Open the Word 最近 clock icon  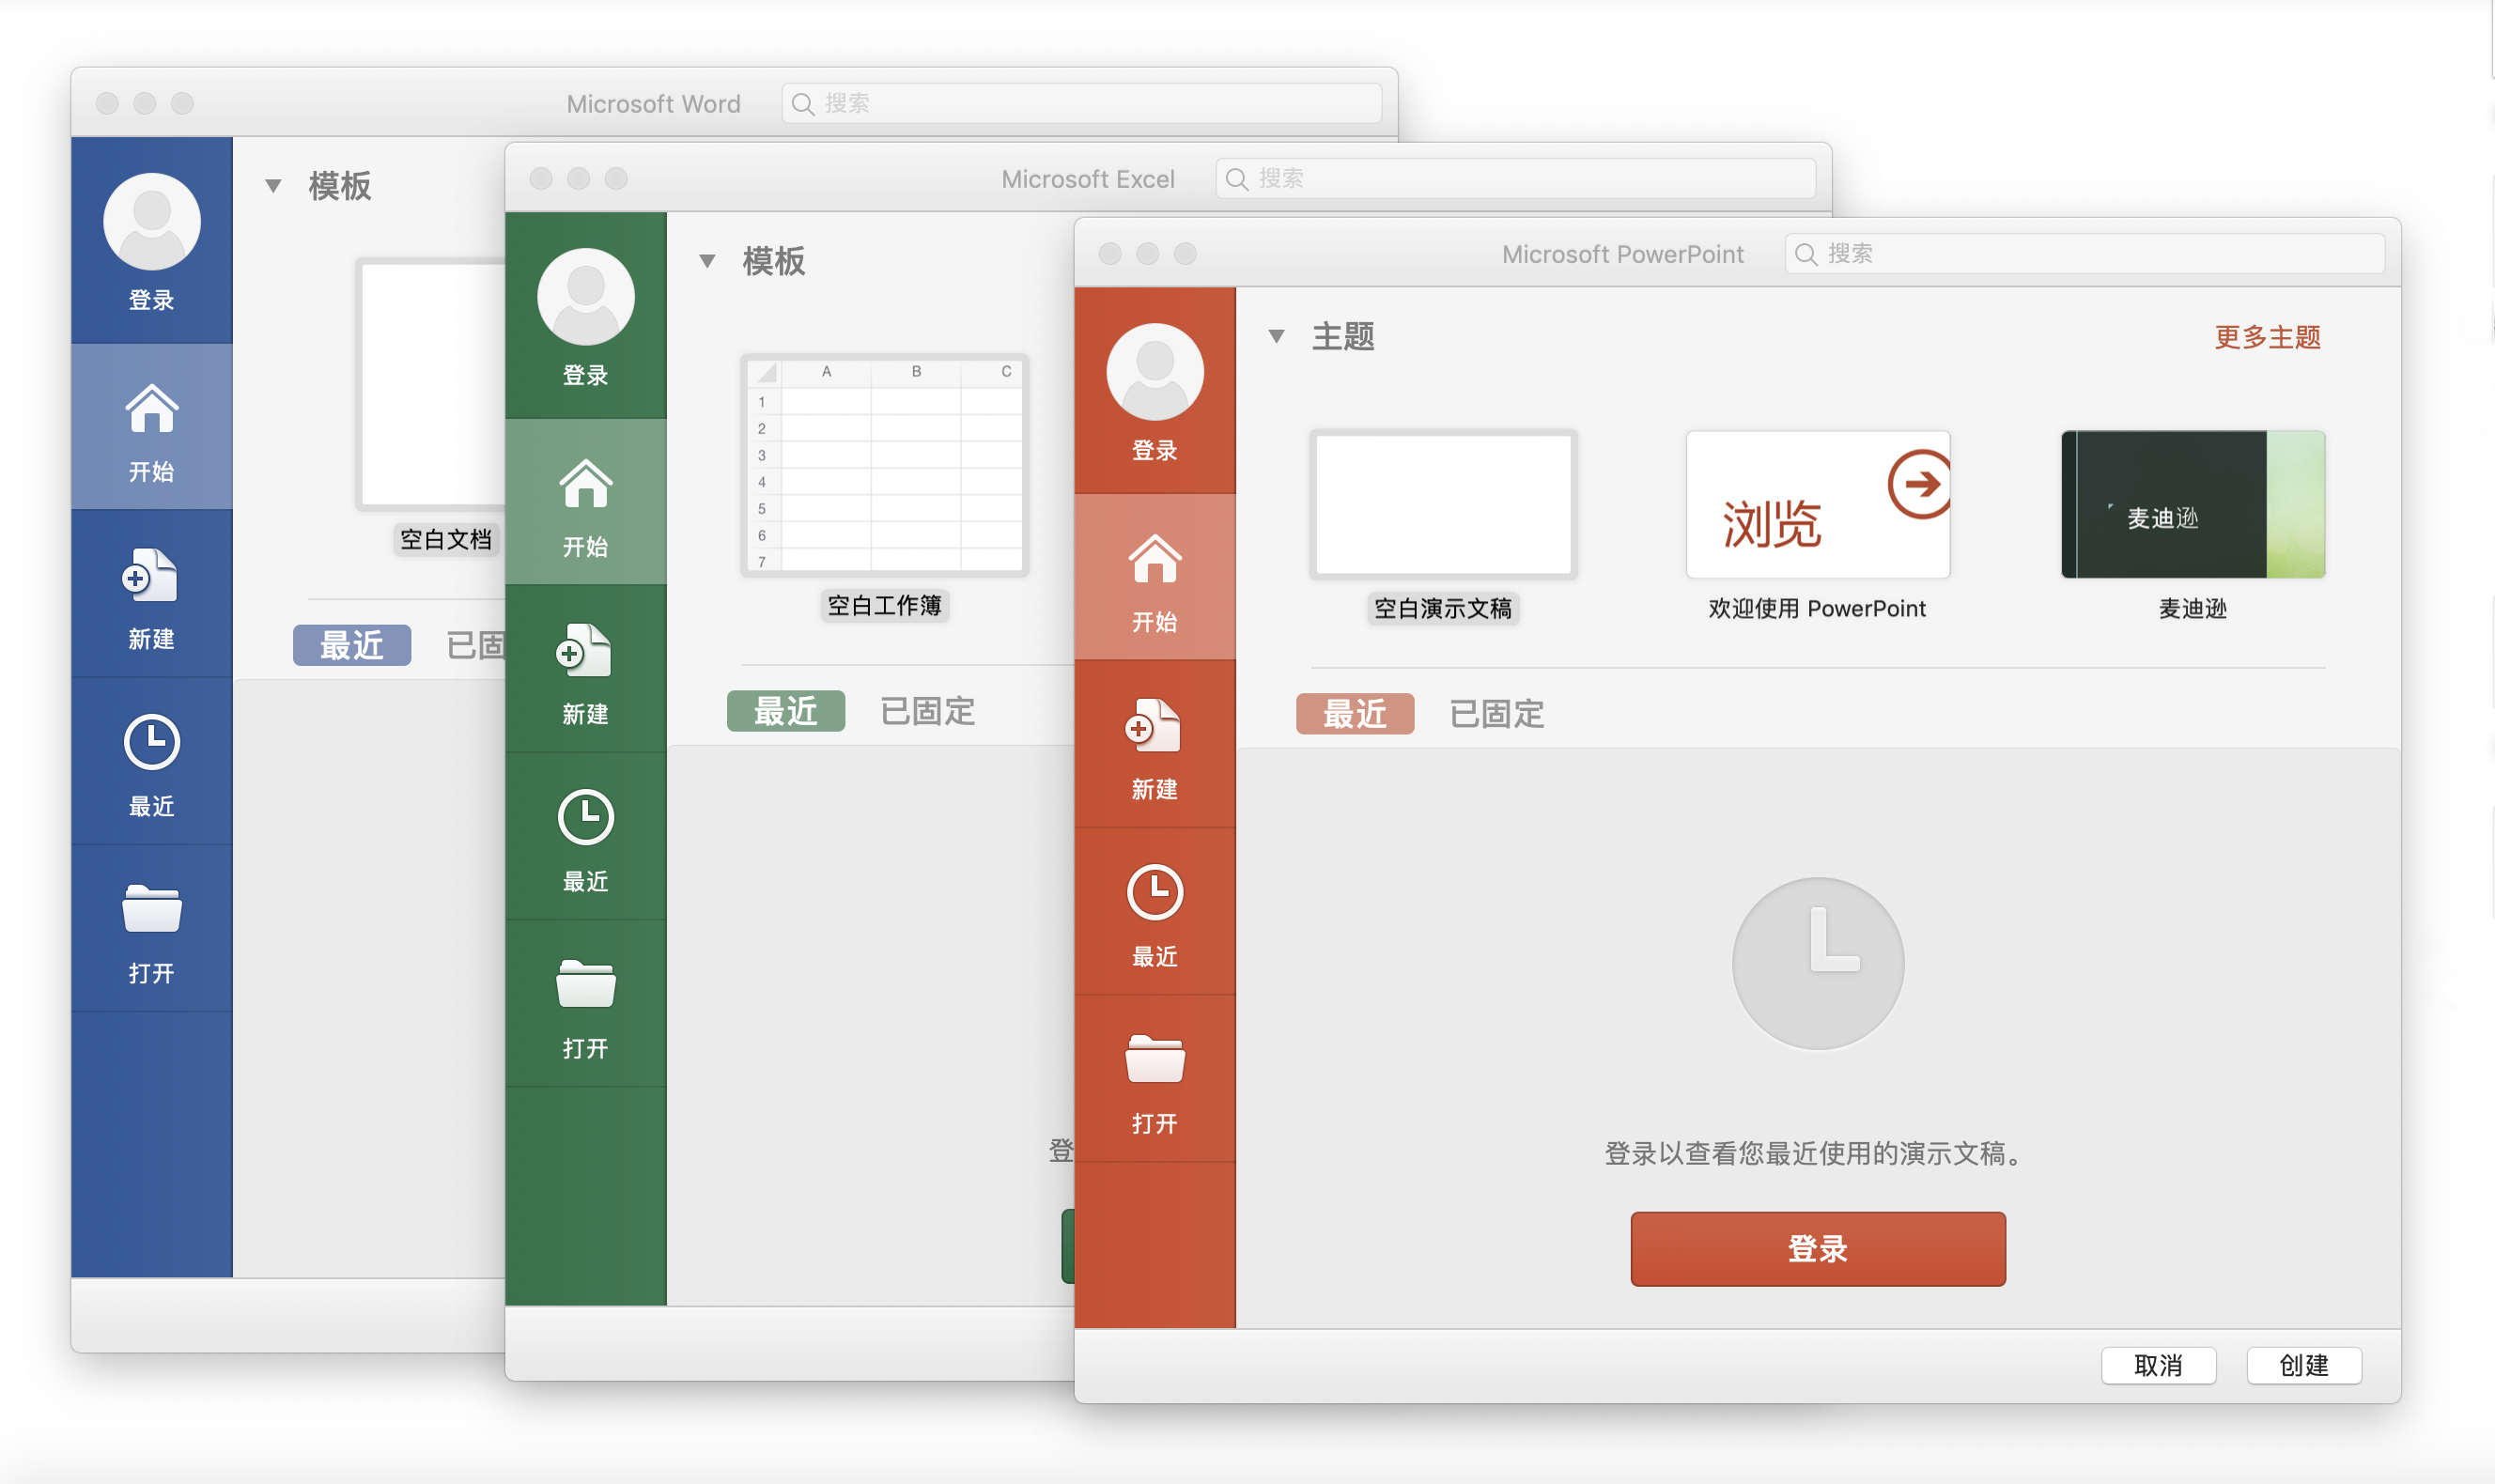[x=152, y=742]
